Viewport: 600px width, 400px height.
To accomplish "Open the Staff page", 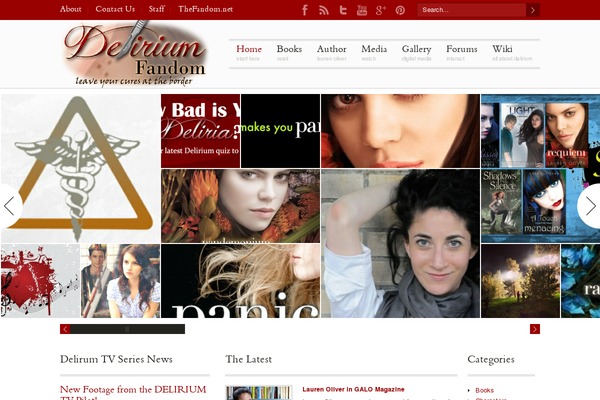I will point(157,9).
